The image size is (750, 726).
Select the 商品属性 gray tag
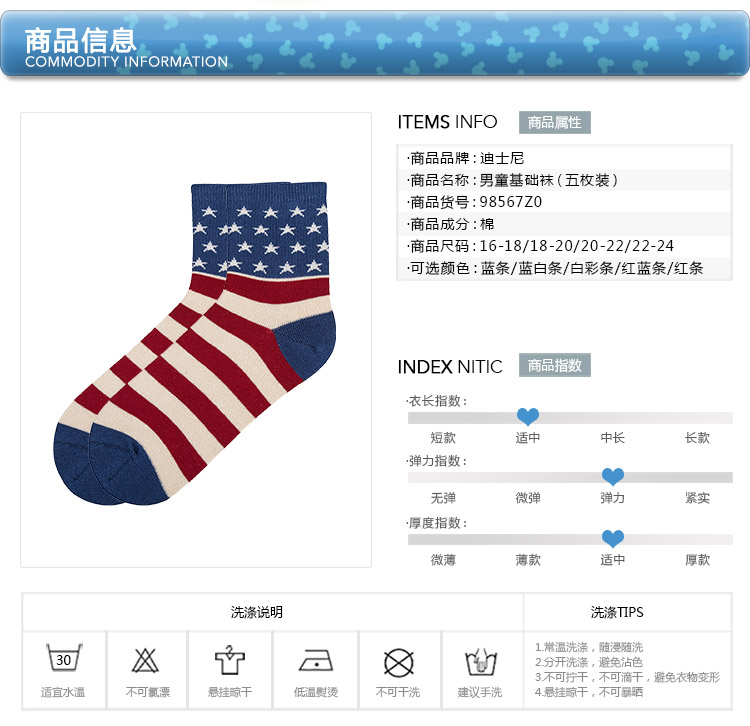point(554,122)
